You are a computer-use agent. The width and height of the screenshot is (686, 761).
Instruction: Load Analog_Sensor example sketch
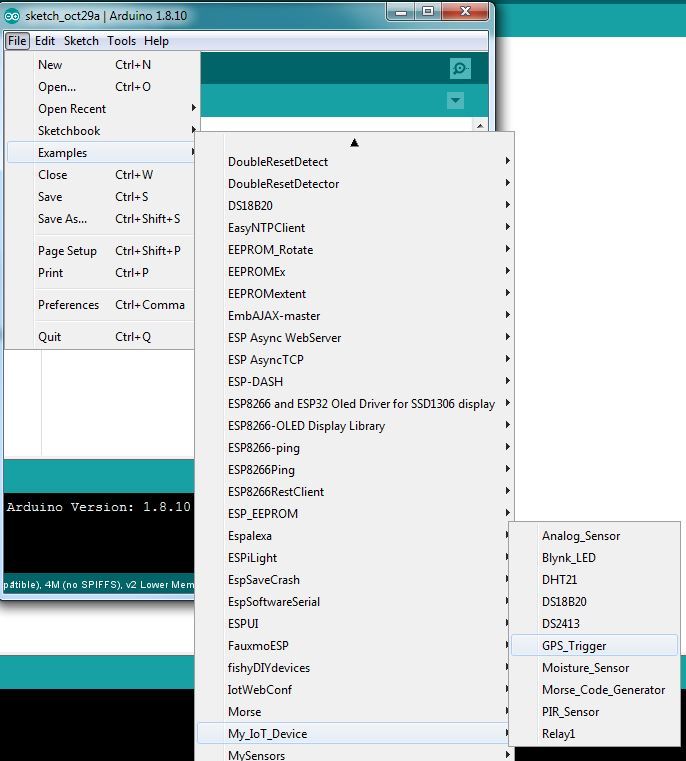[594, 535]
